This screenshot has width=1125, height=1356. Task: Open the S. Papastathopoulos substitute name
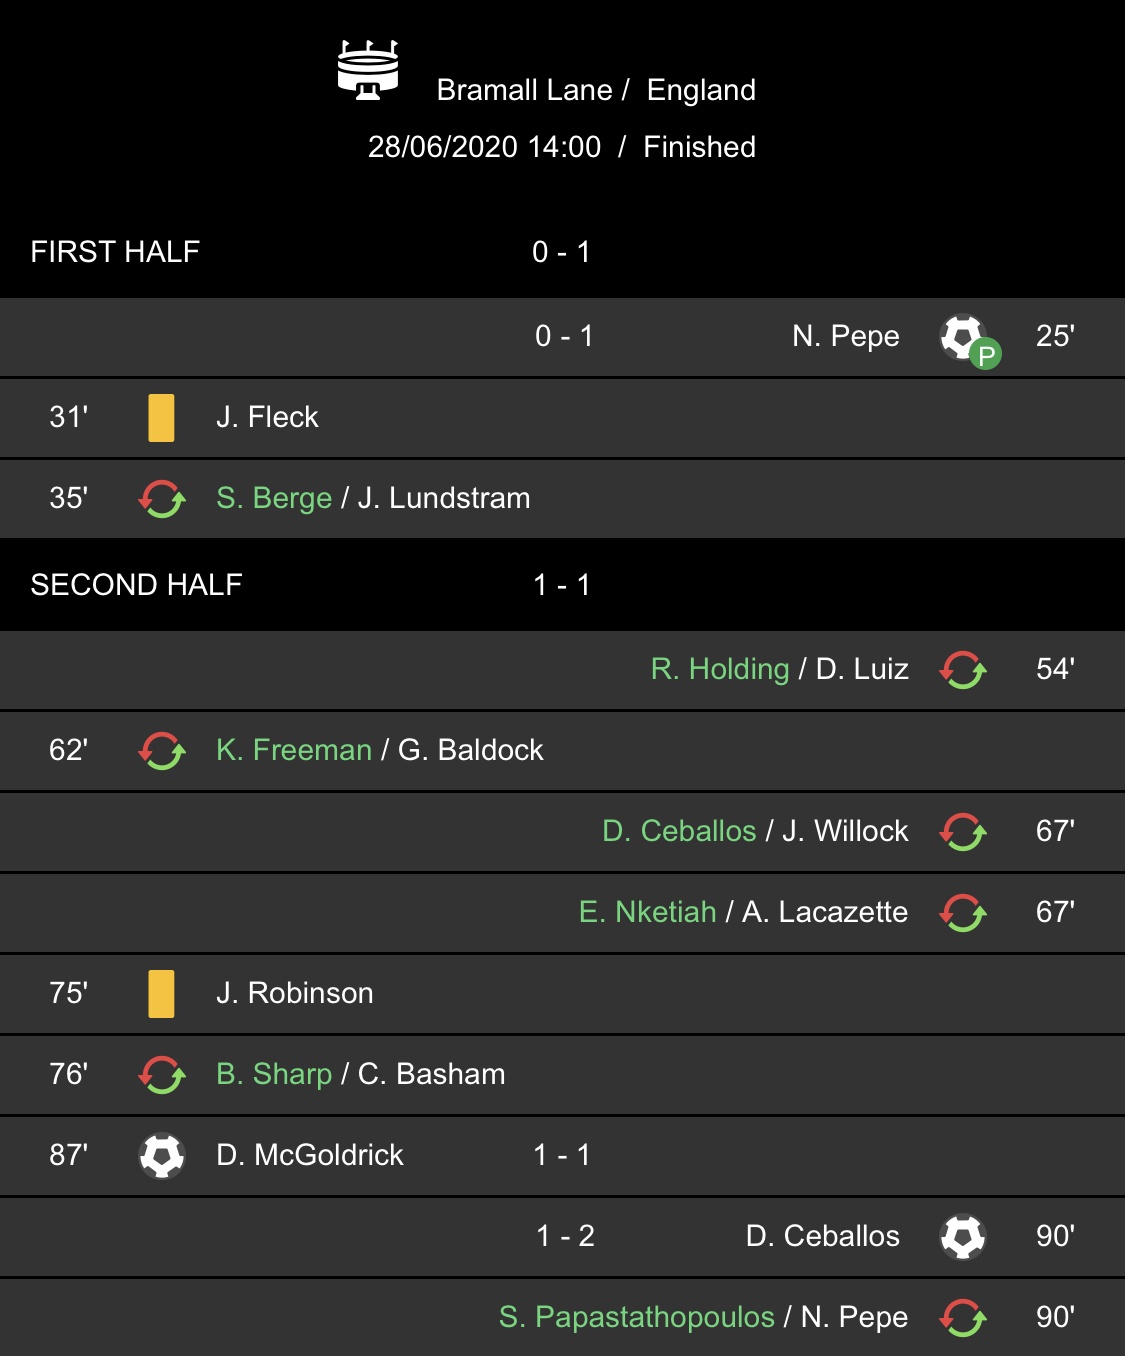coord(637,1317)
